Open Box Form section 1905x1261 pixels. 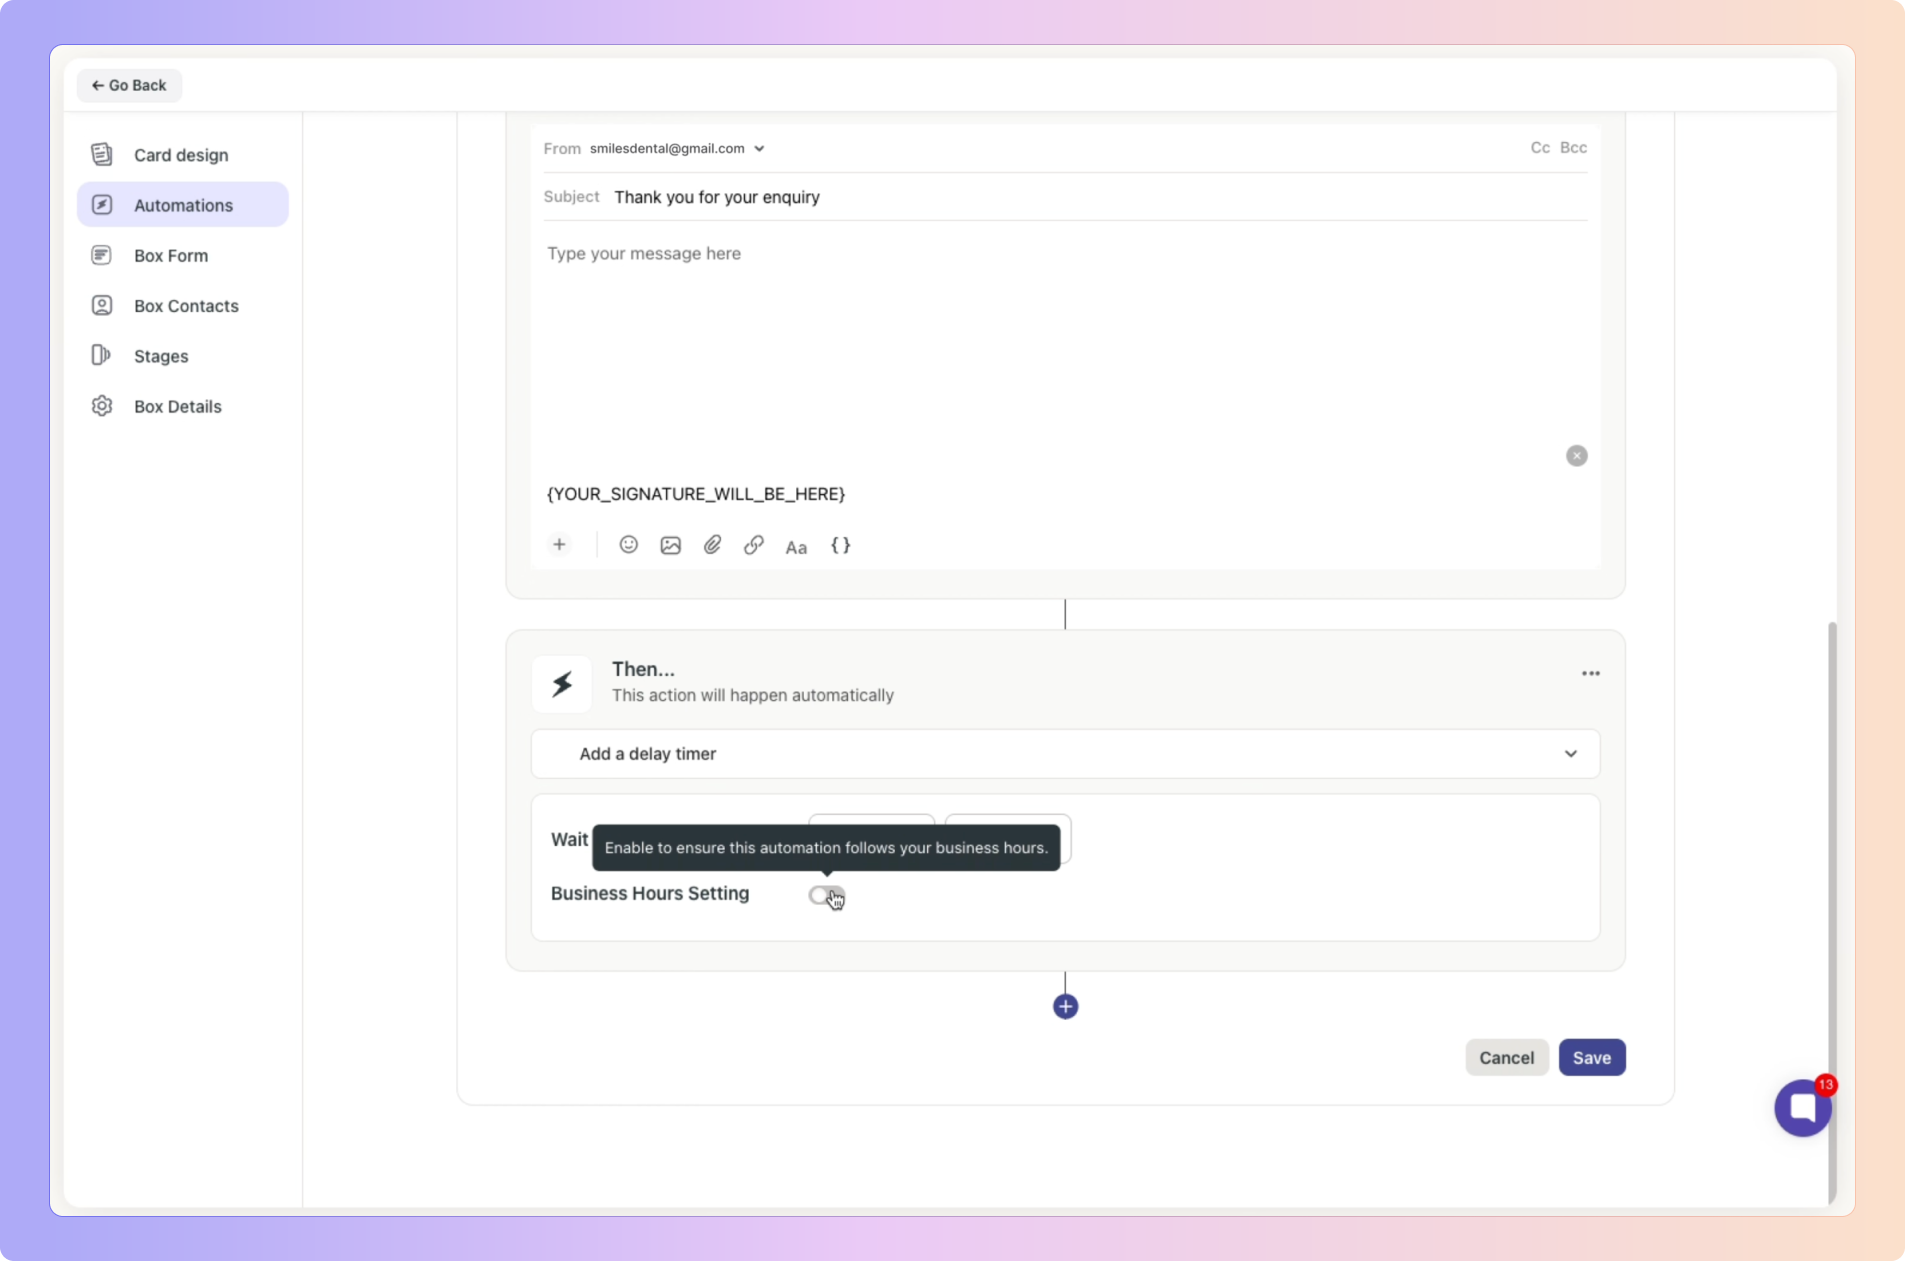(x=183, y=255)
